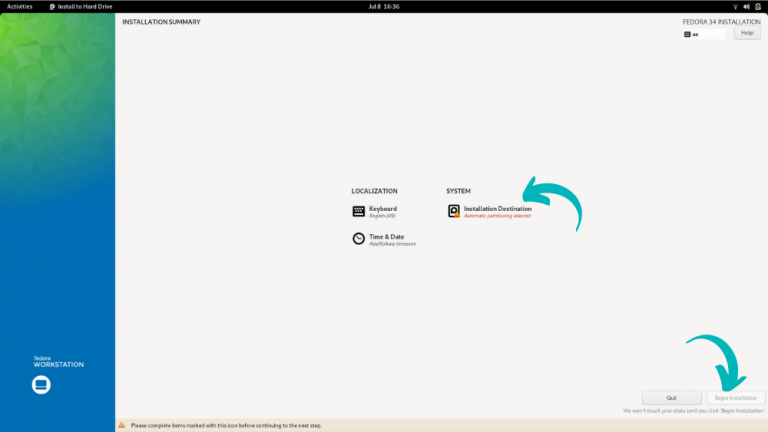Click the Fedora Workstation logo icon

pyautogui.click(x=41, y=384)
